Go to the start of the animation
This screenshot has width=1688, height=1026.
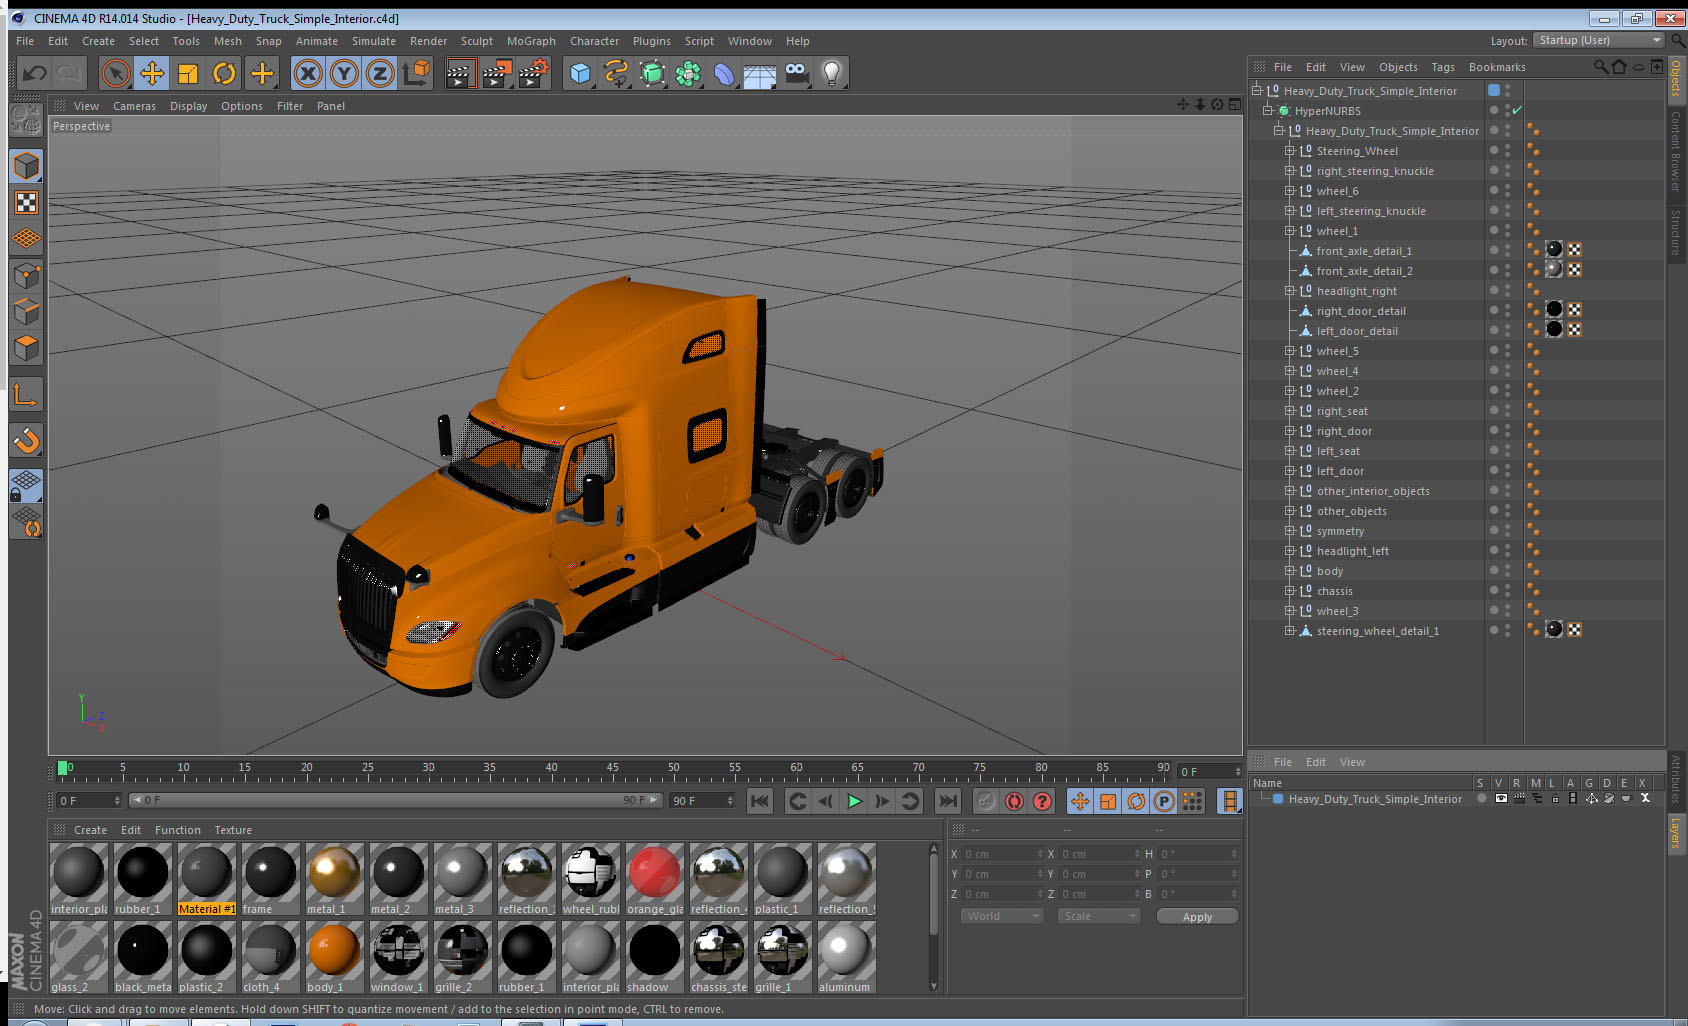[x=760, y=801]
